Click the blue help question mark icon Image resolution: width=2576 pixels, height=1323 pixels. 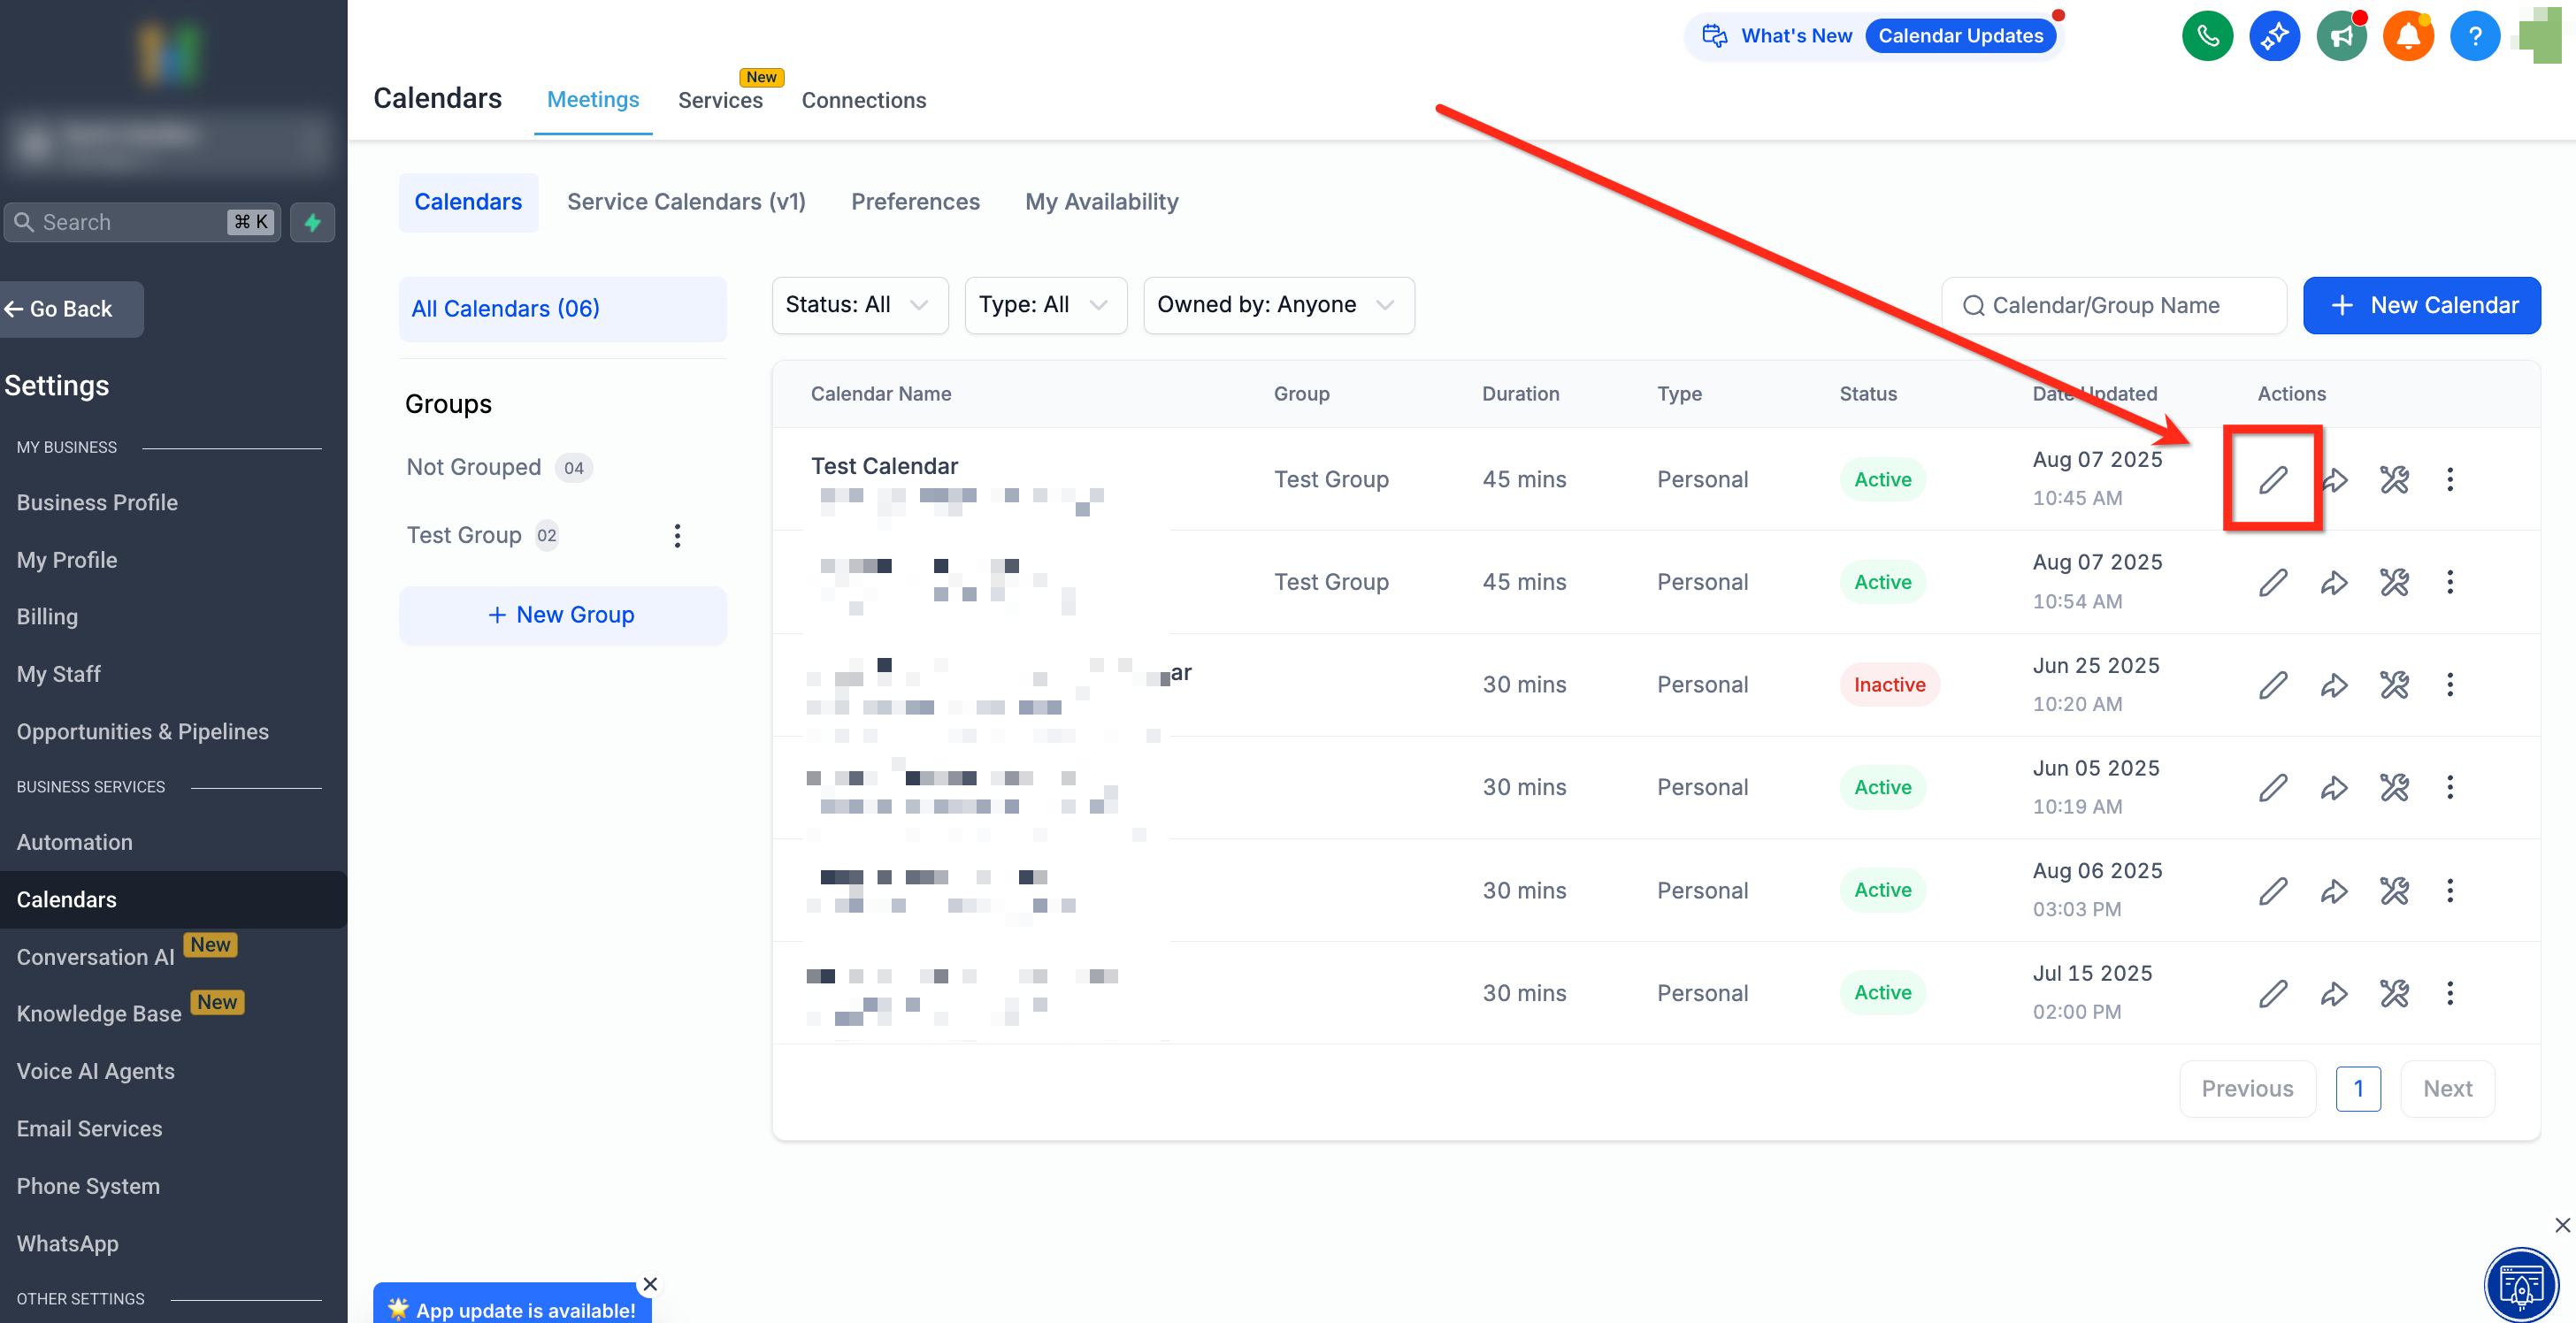pos(2475,36)
